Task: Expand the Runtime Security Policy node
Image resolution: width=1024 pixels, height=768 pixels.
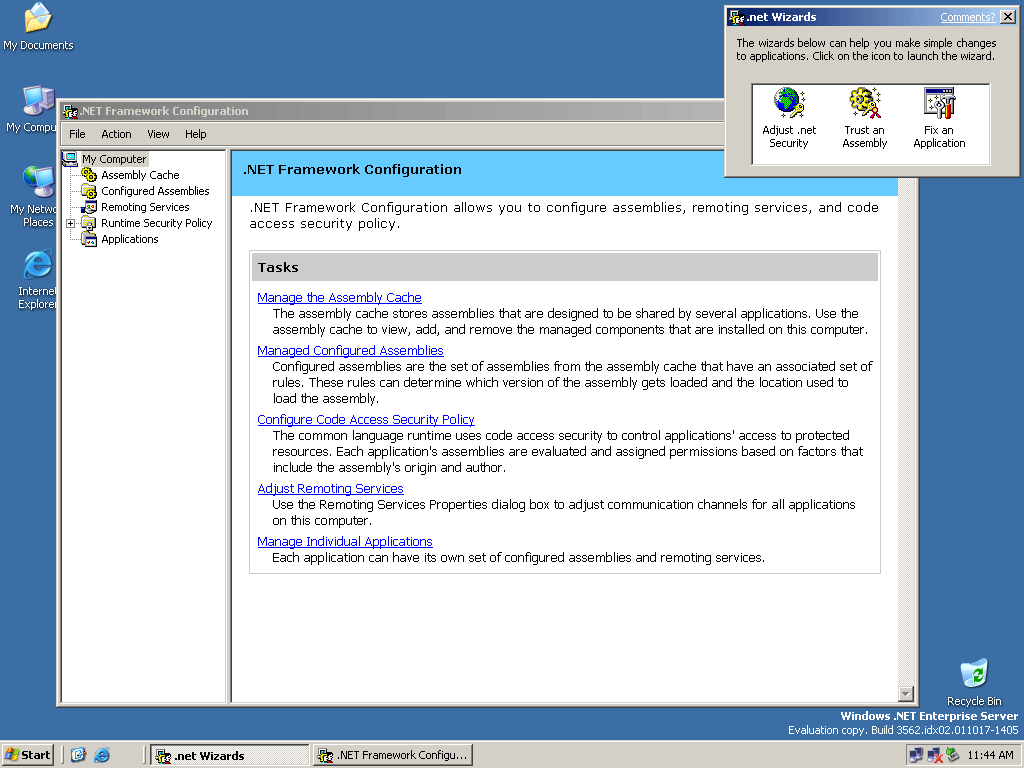Action: pos(71,223)
